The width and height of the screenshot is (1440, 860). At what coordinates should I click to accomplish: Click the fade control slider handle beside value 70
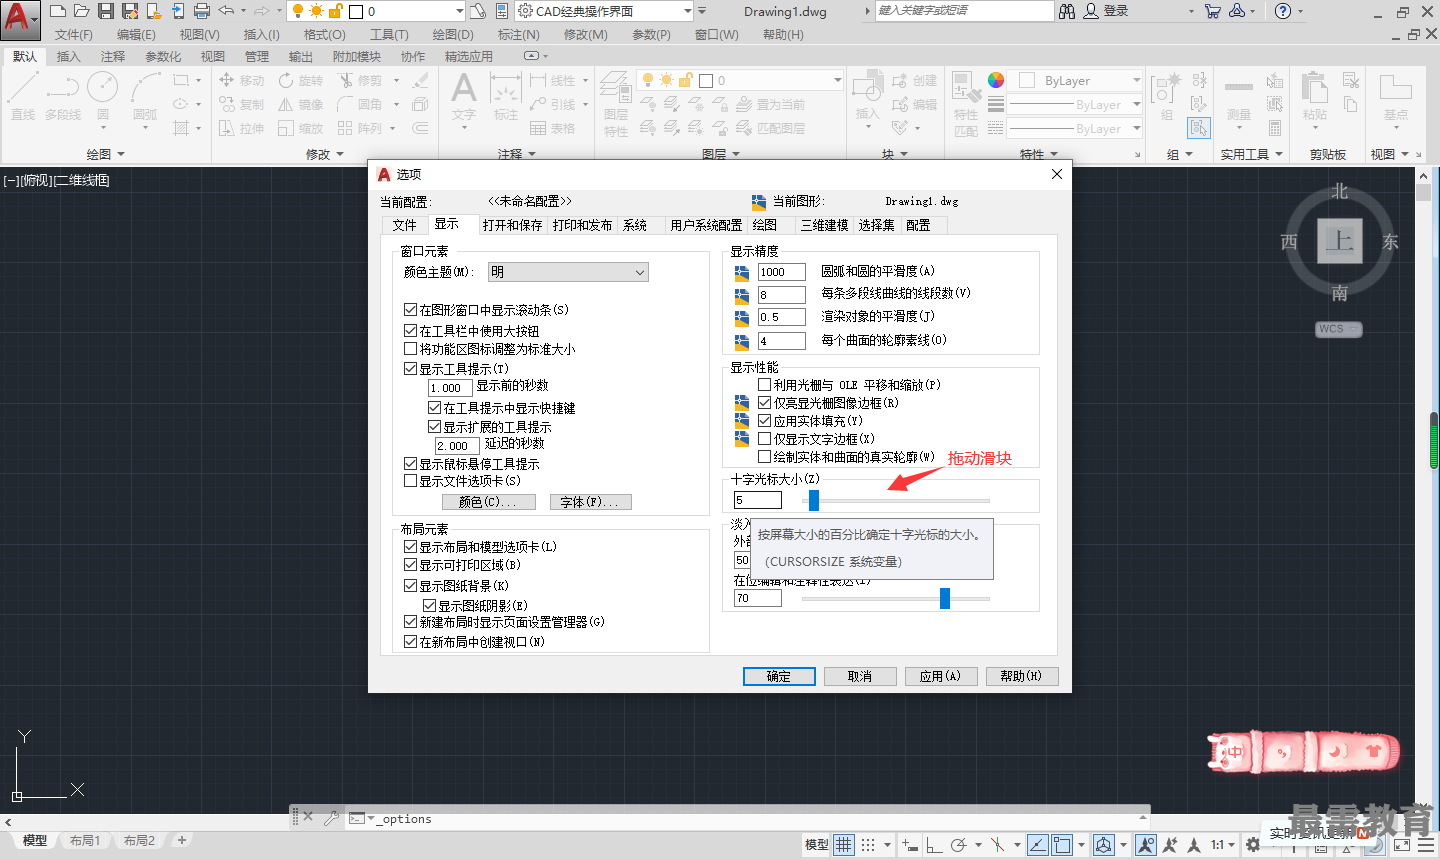(944, 598)
